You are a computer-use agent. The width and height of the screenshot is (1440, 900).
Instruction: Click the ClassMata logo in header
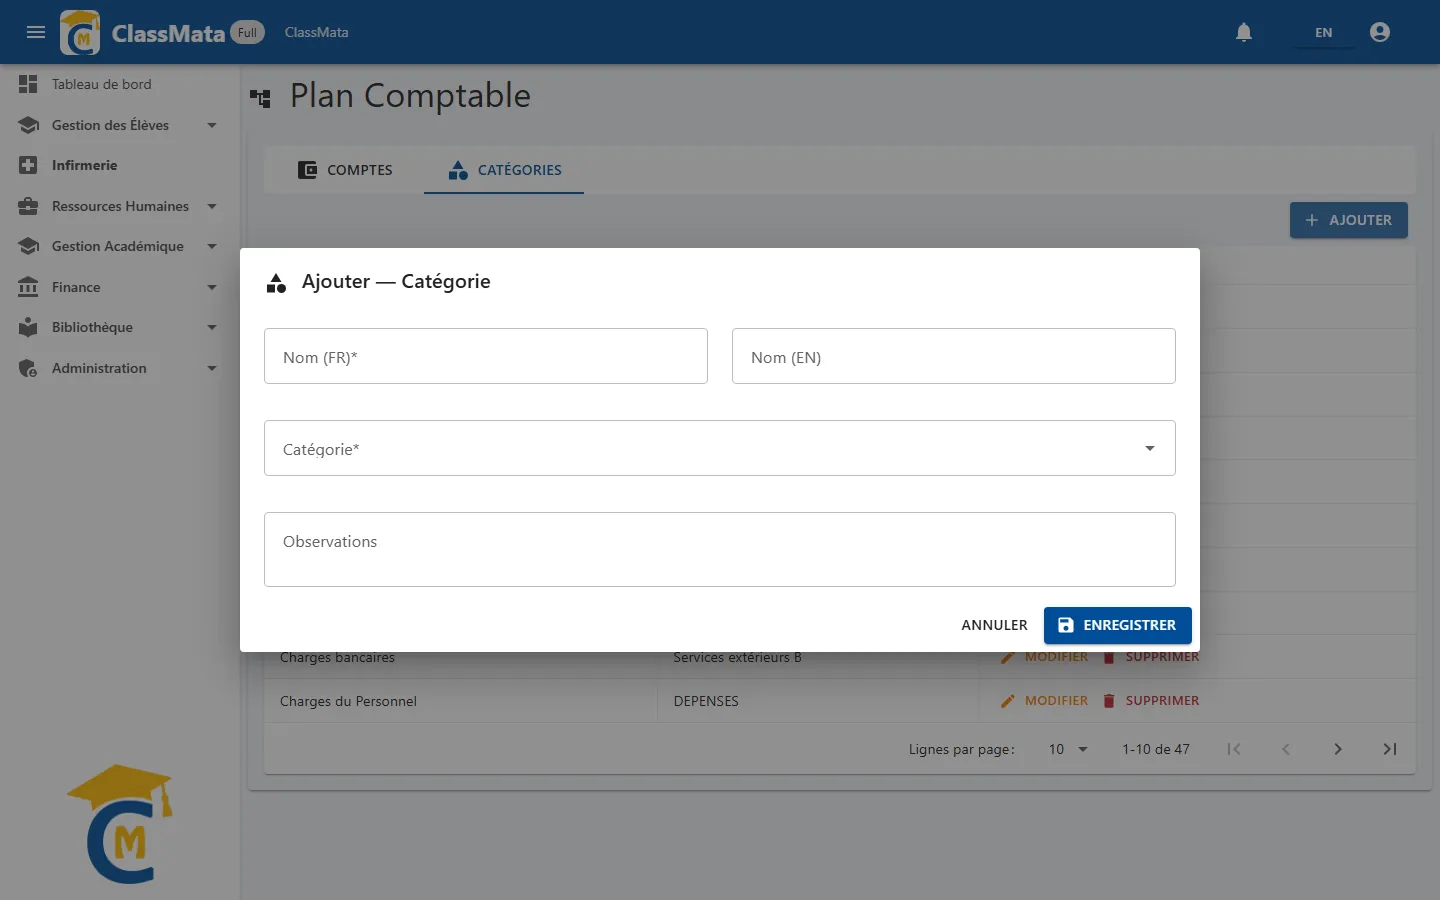tap(80, 33)
